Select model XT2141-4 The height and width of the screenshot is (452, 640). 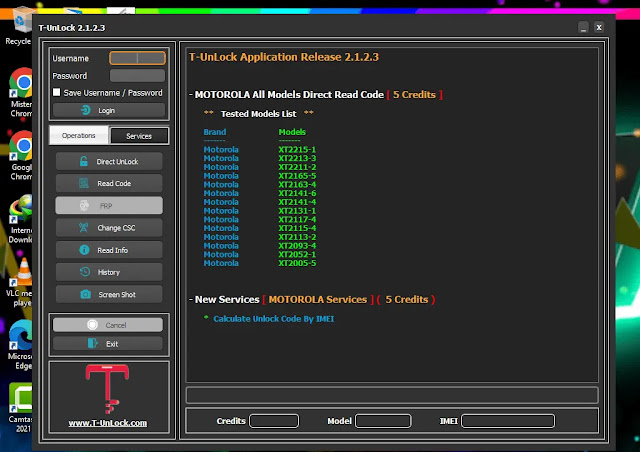point(297,202)
